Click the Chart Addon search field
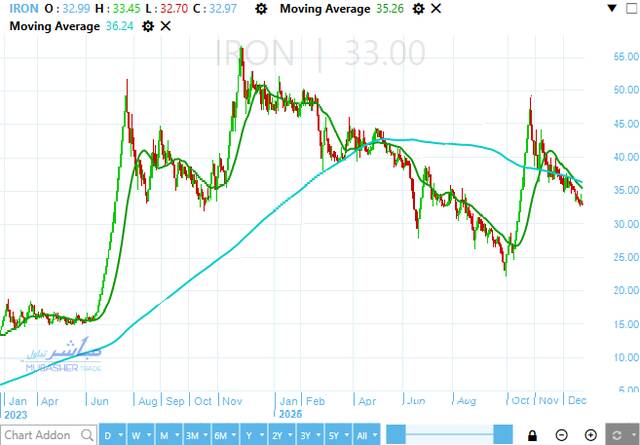This screenshot has width=640, height=445. [38, 435]
